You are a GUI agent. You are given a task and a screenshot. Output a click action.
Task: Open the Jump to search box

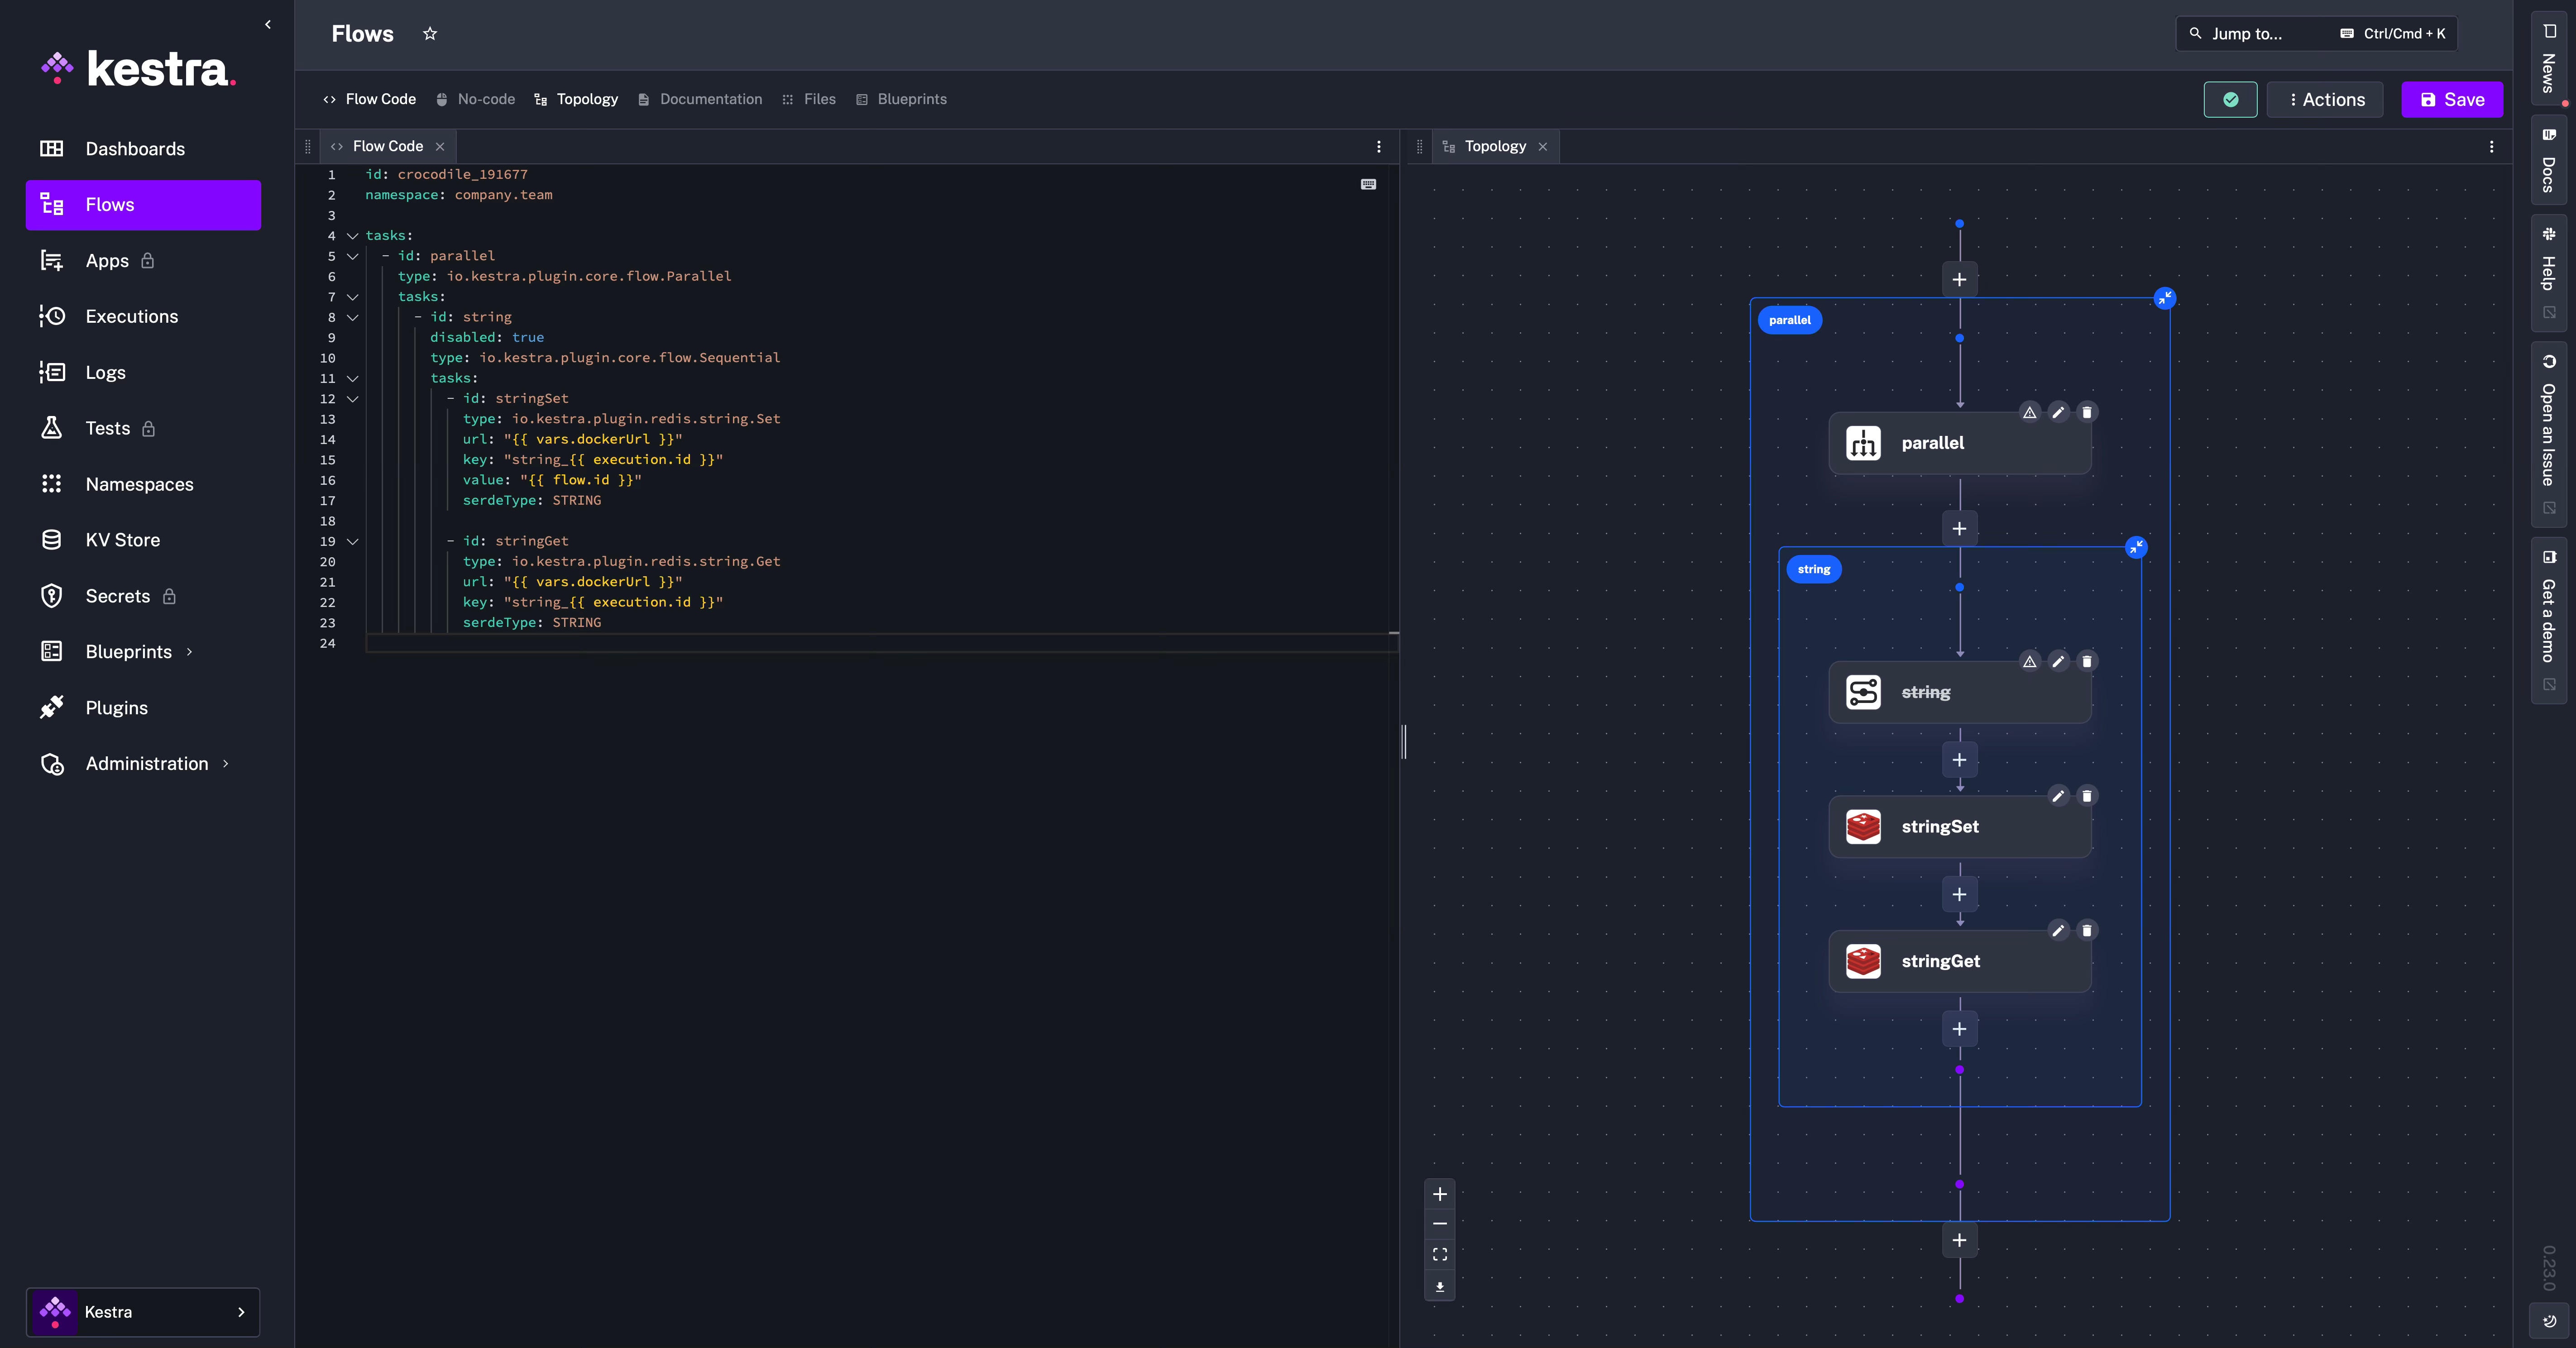tap(2316, 33)
